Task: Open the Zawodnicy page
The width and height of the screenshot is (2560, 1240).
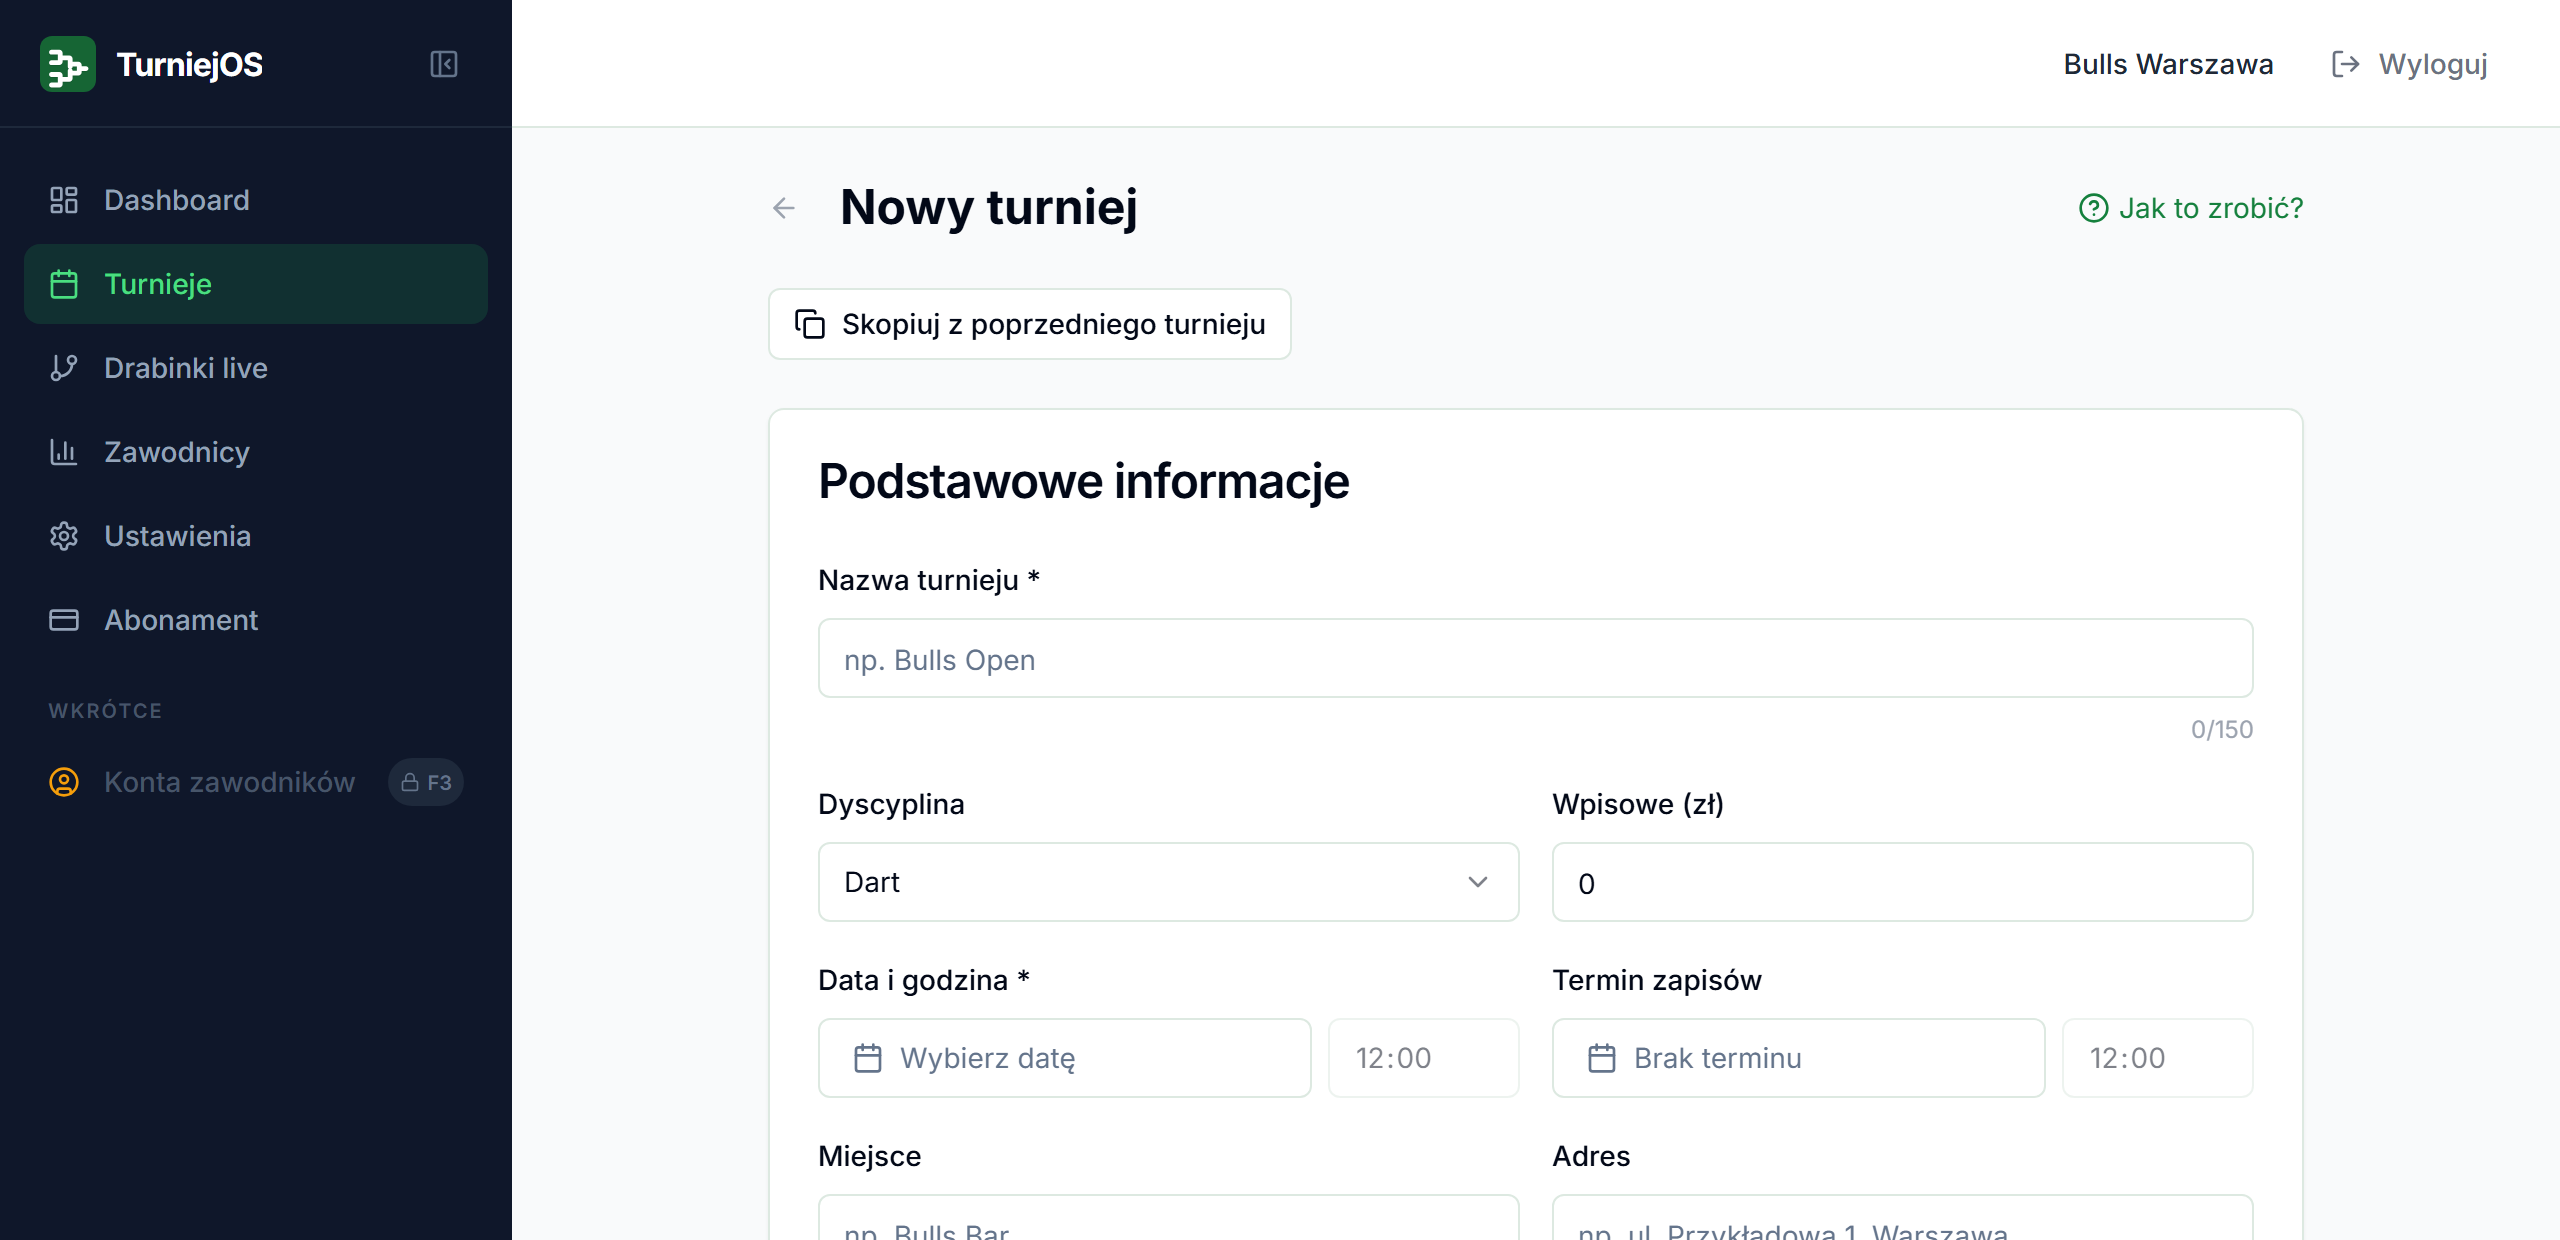Action: pyautogui.click(x=256, y=452)
